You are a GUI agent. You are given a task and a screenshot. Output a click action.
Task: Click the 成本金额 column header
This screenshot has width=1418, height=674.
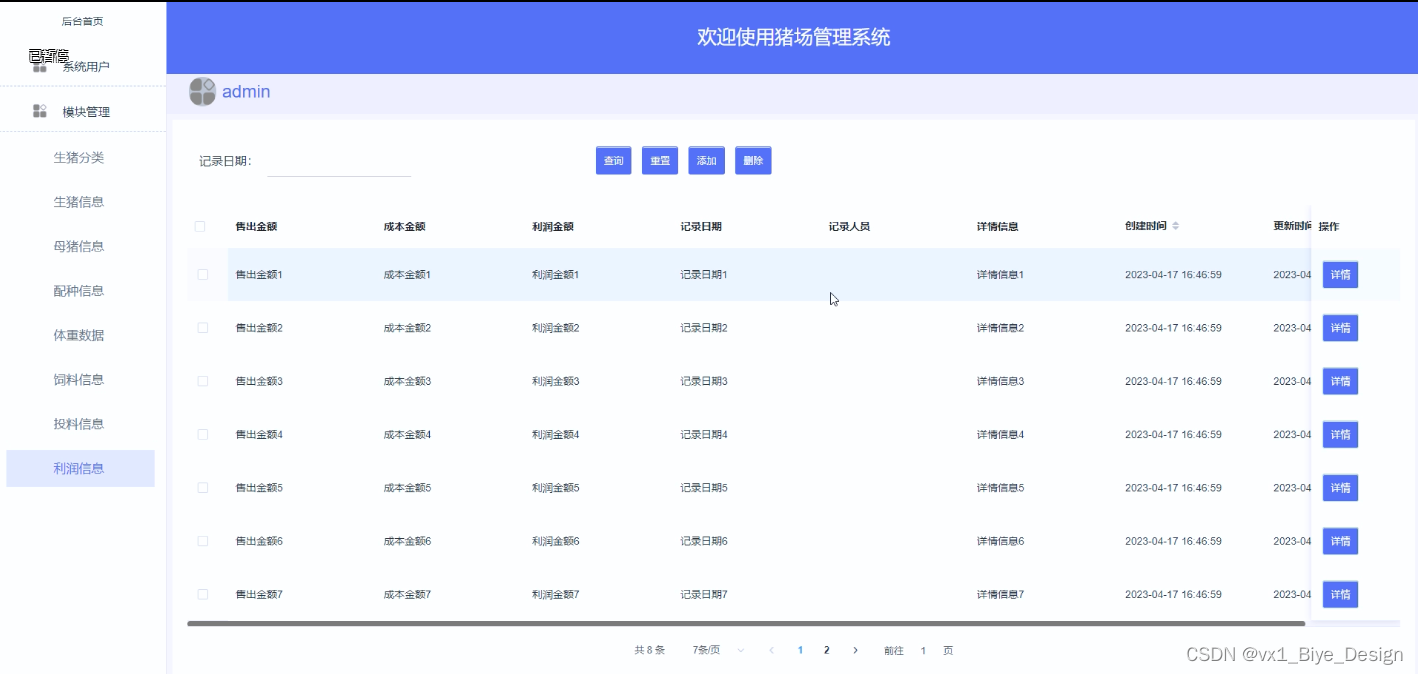point(405,227)
